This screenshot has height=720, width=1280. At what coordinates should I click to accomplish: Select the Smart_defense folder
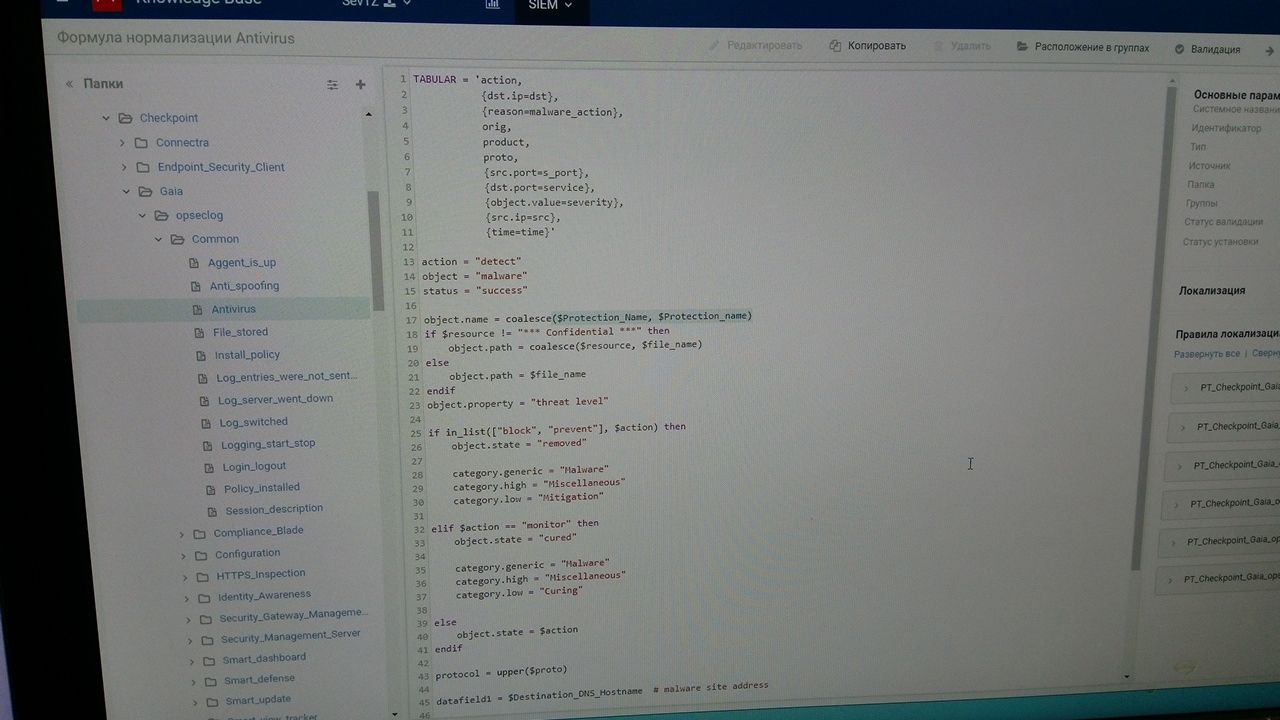[x=259, y=680]
